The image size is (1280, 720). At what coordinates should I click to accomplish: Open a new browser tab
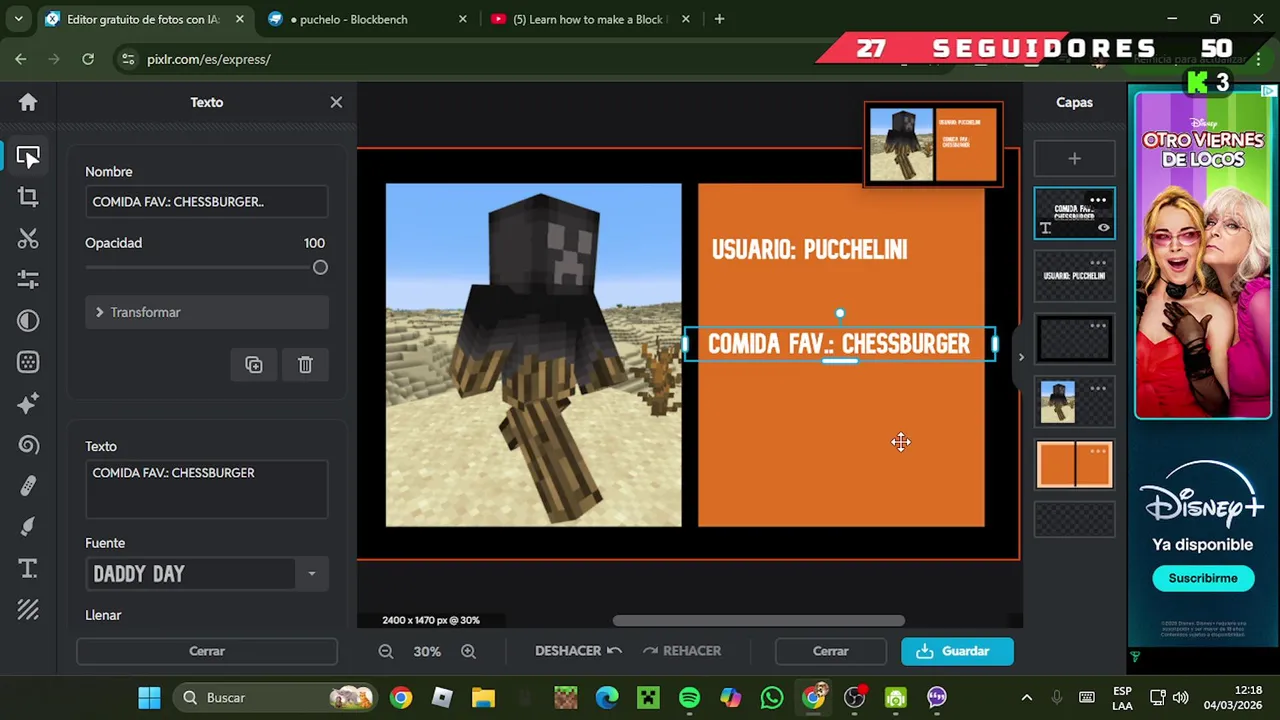click(719, 19)
